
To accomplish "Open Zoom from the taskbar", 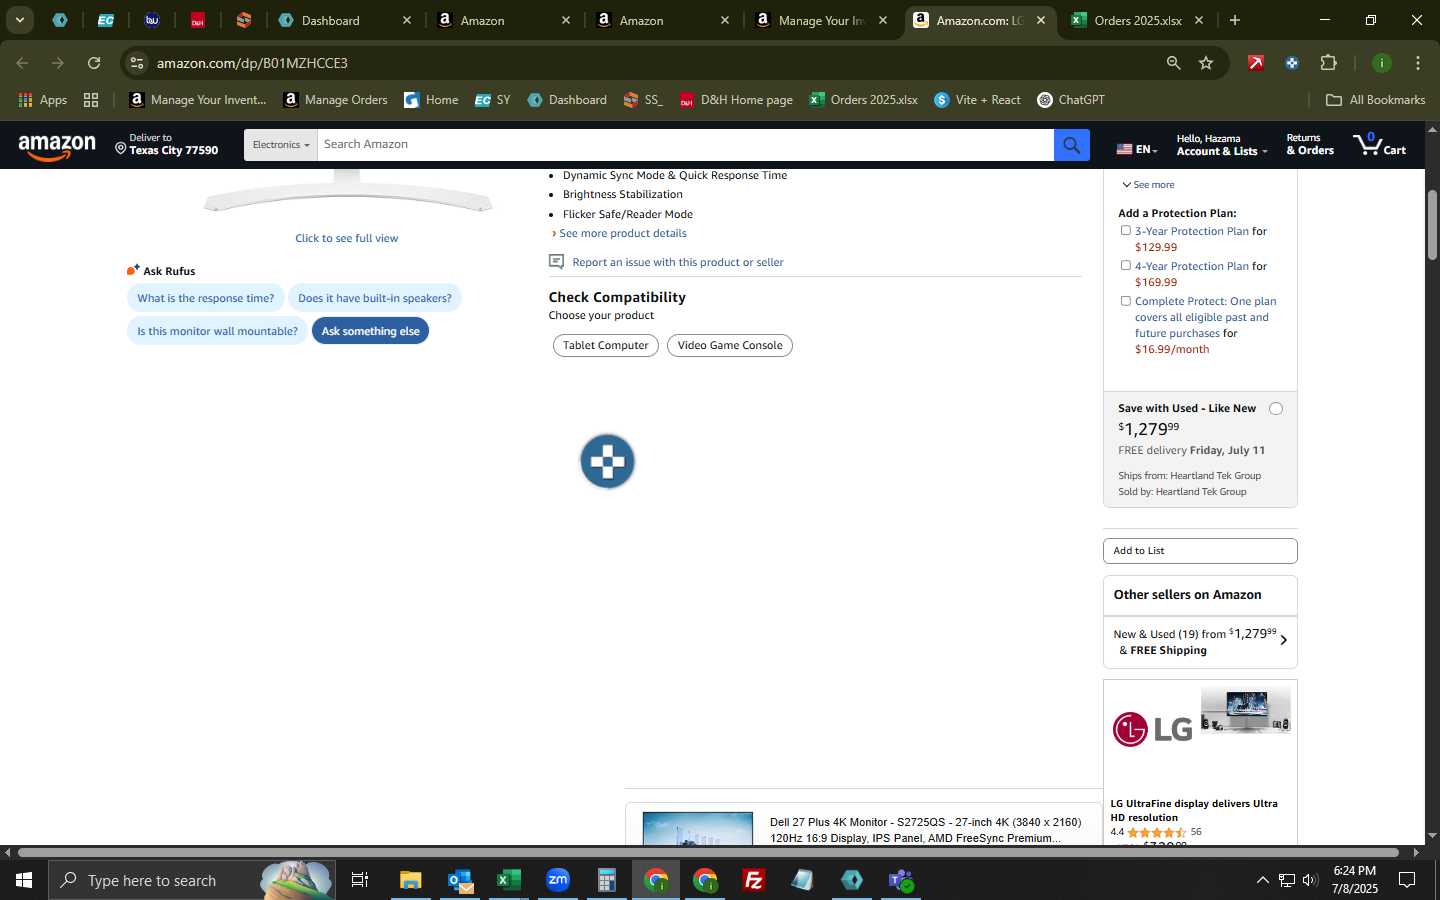I will pyautogui.click(x=558, y=880).
